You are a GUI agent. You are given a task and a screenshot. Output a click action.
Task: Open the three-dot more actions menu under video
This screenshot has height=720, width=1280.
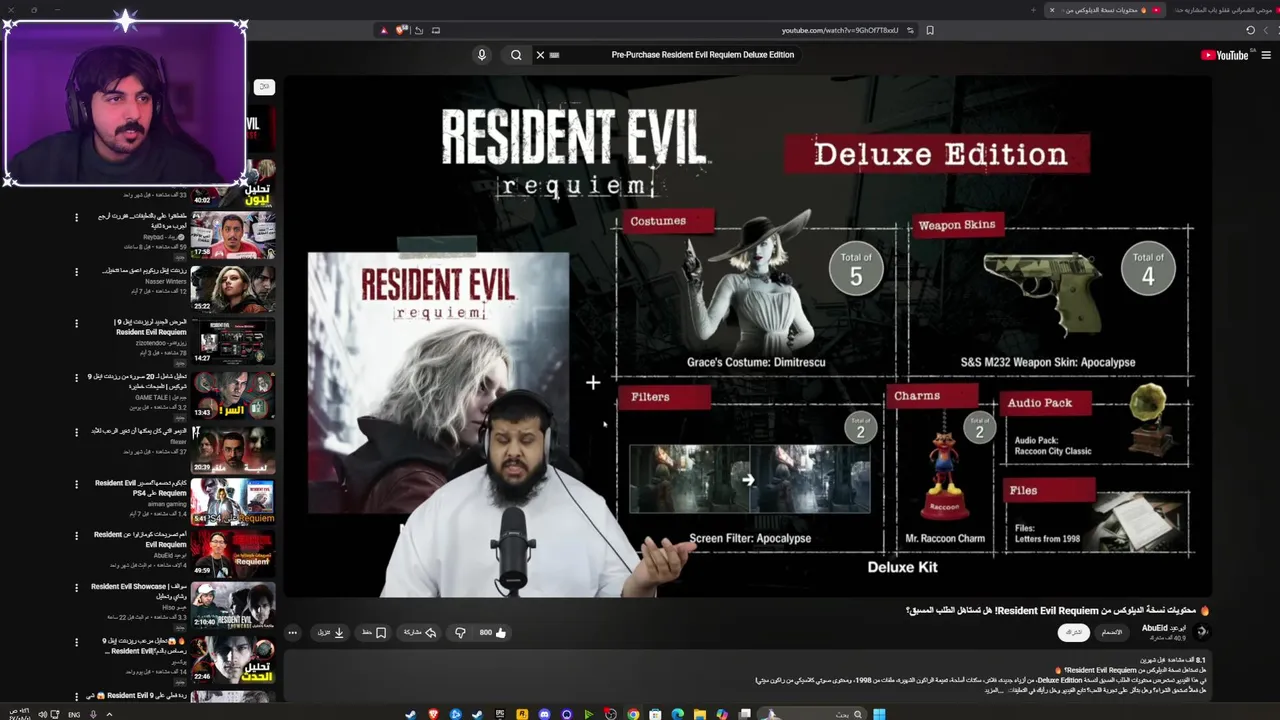click(292, 632)
